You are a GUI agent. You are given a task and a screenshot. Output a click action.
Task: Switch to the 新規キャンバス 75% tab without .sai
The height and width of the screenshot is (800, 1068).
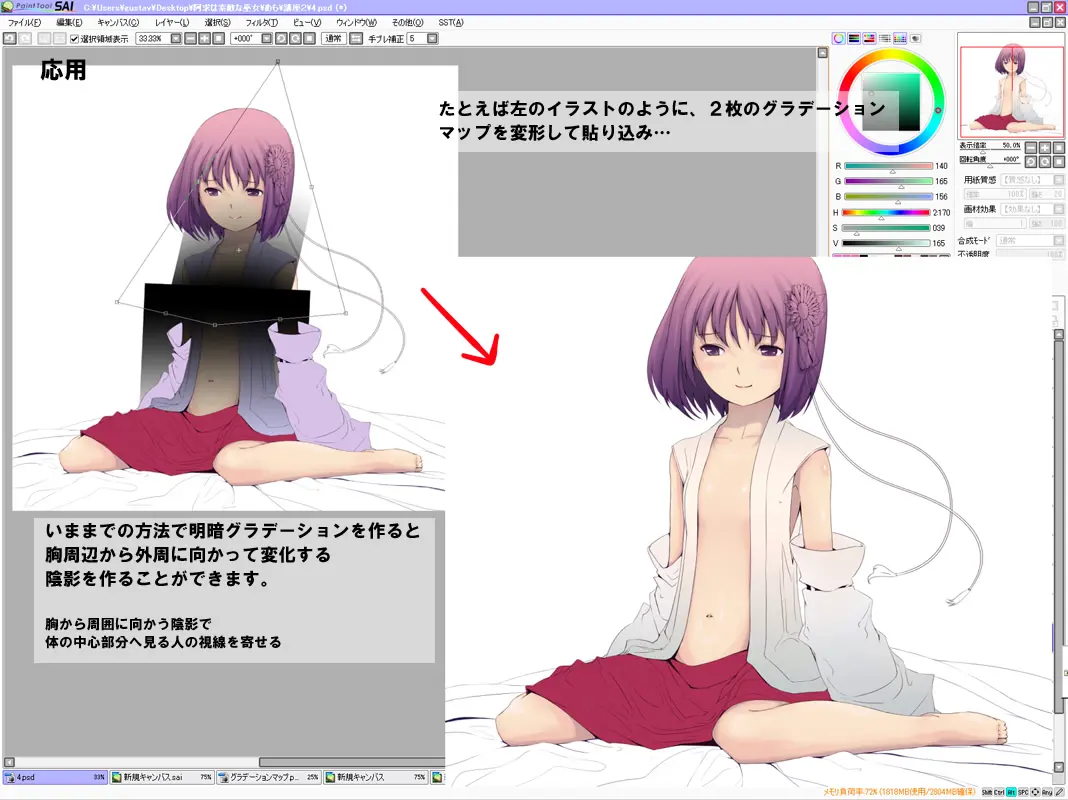click(375, 777)
